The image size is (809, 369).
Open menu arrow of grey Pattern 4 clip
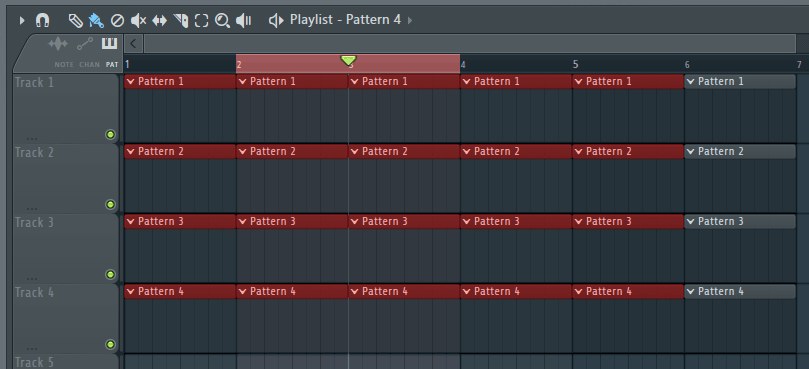point(691,292)
